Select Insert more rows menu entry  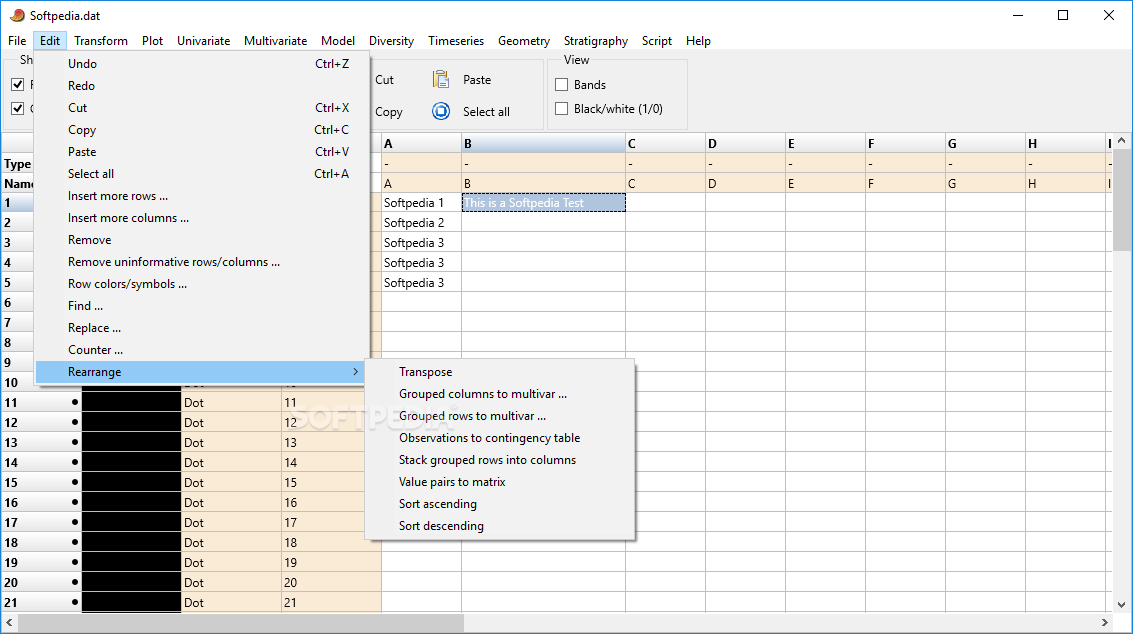tap(202, 196)
